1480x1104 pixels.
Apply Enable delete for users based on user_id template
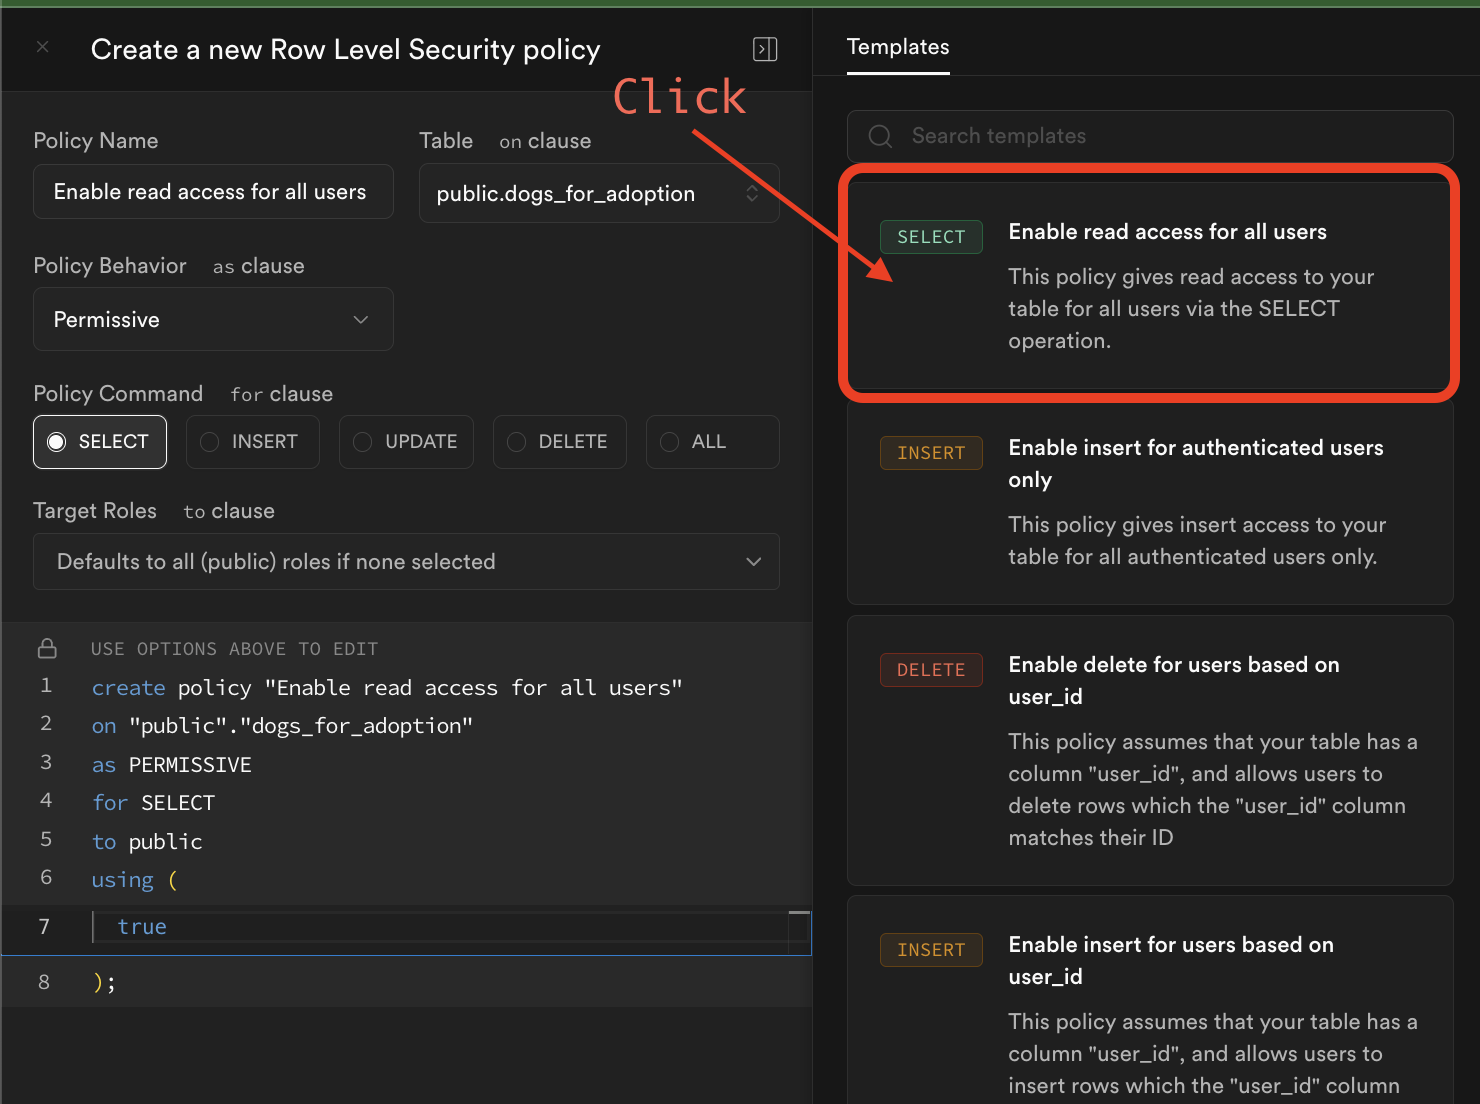point(1150,750)
